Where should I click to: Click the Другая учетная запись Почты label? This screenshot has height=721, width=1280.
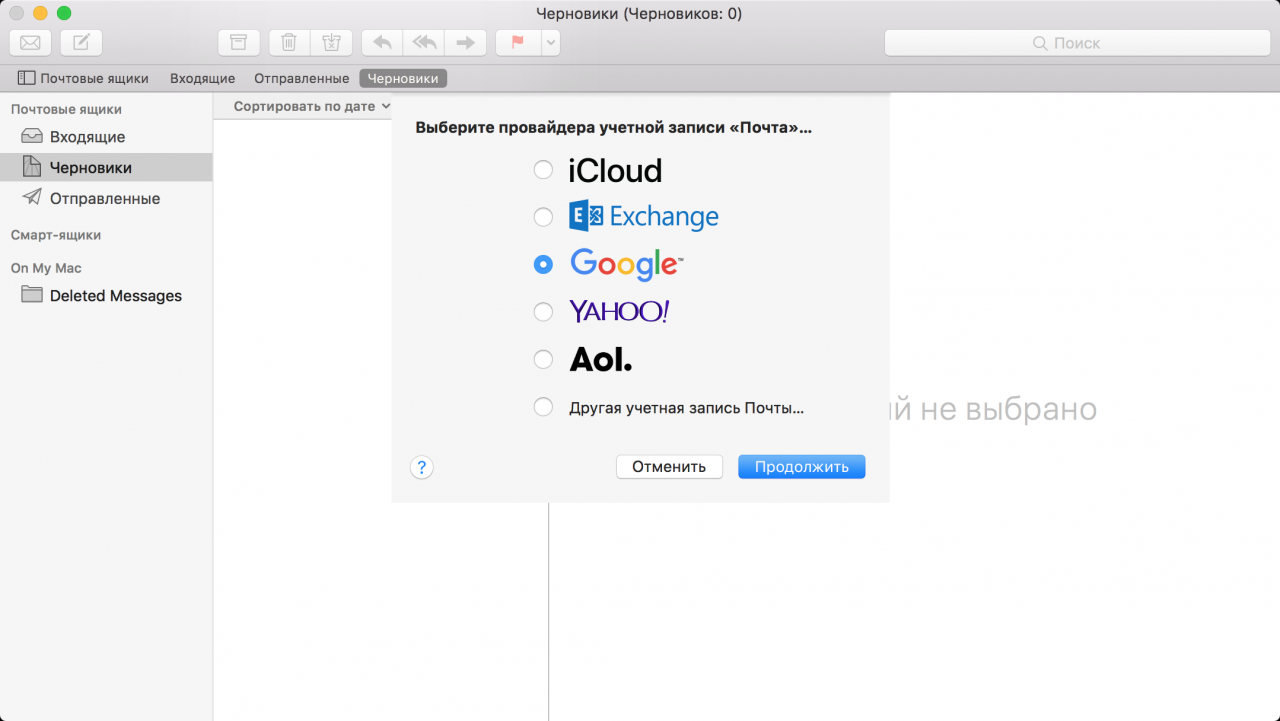[x=687, y=408]
